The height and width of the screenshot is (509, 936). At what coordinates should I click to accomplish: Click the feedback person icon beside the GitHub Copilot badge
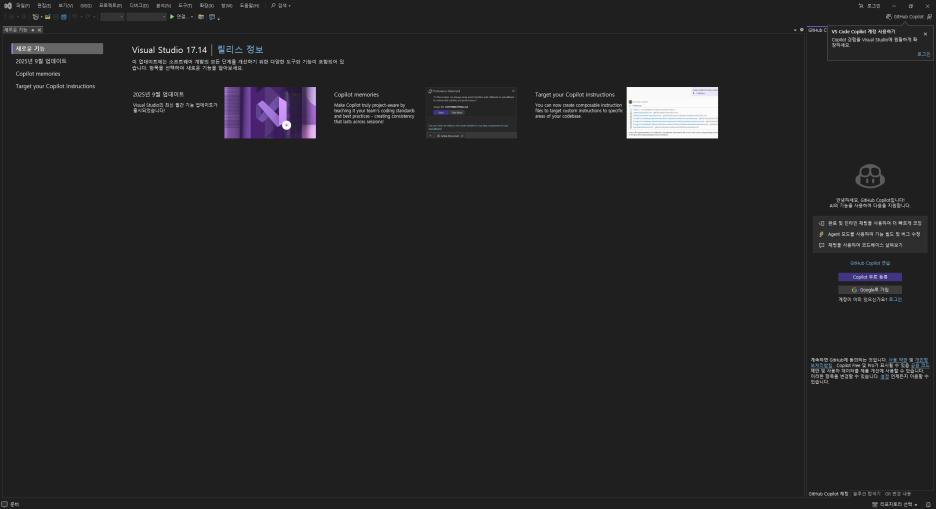coord(929,17)
